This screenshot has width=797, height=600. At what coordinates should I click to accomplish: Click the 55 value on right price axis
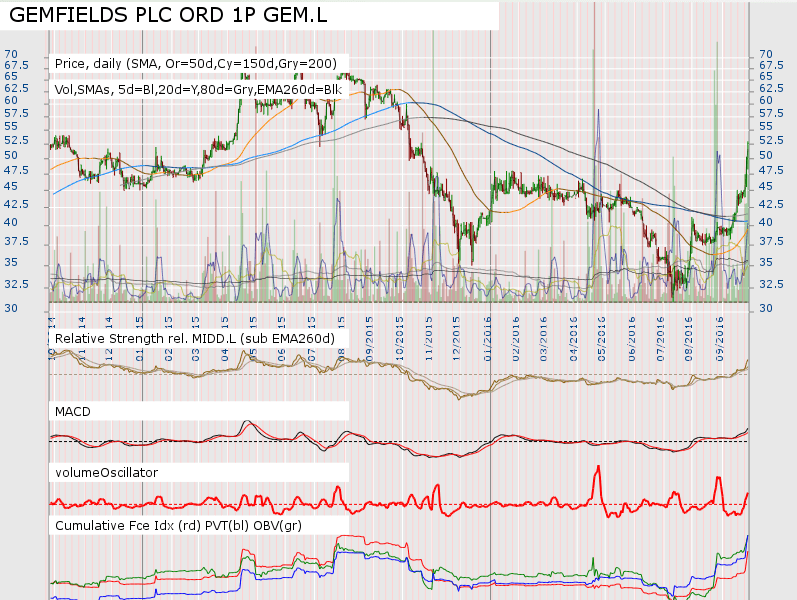765,126
